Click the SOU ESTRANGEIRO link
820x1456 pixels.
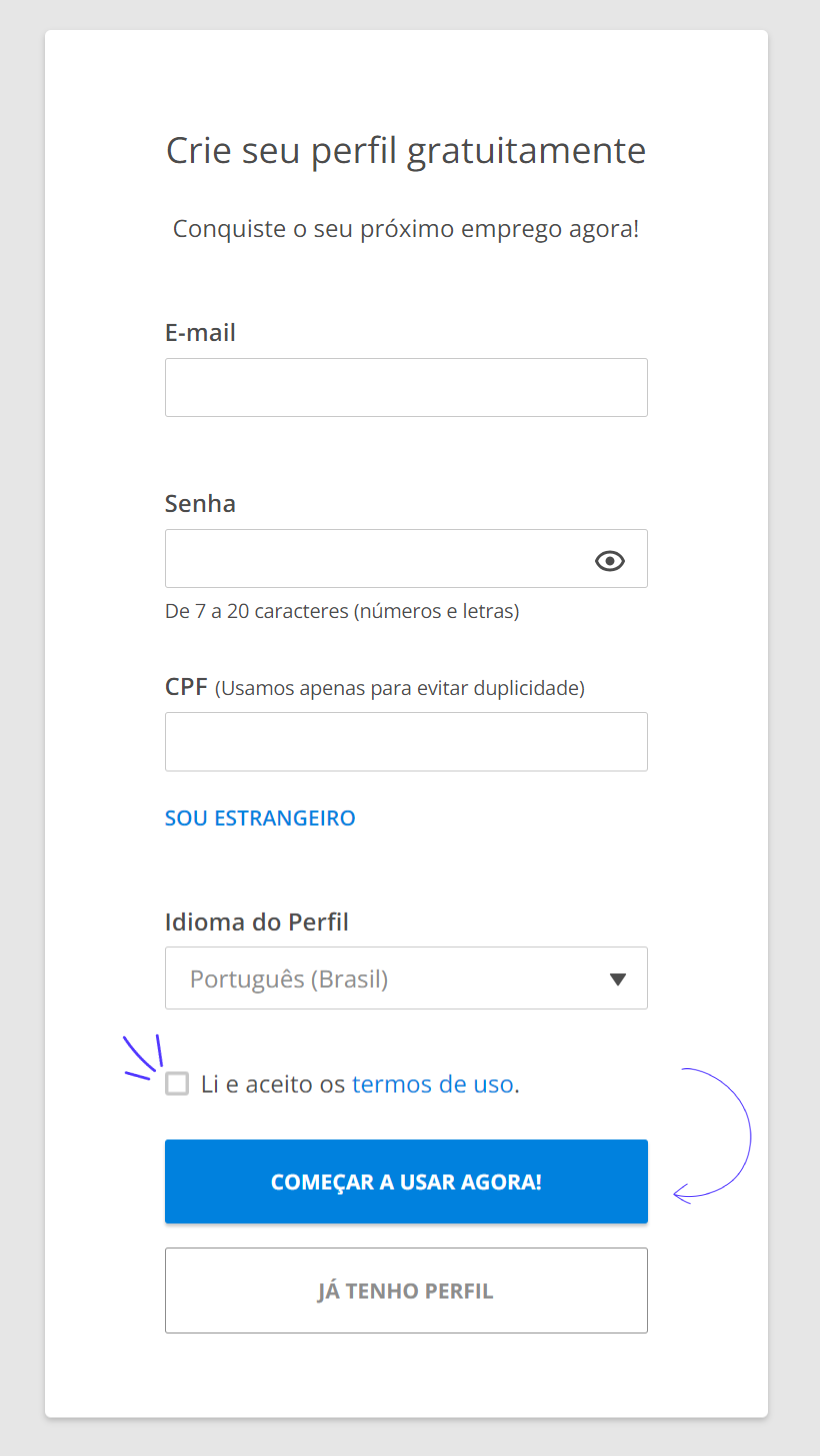260,818
